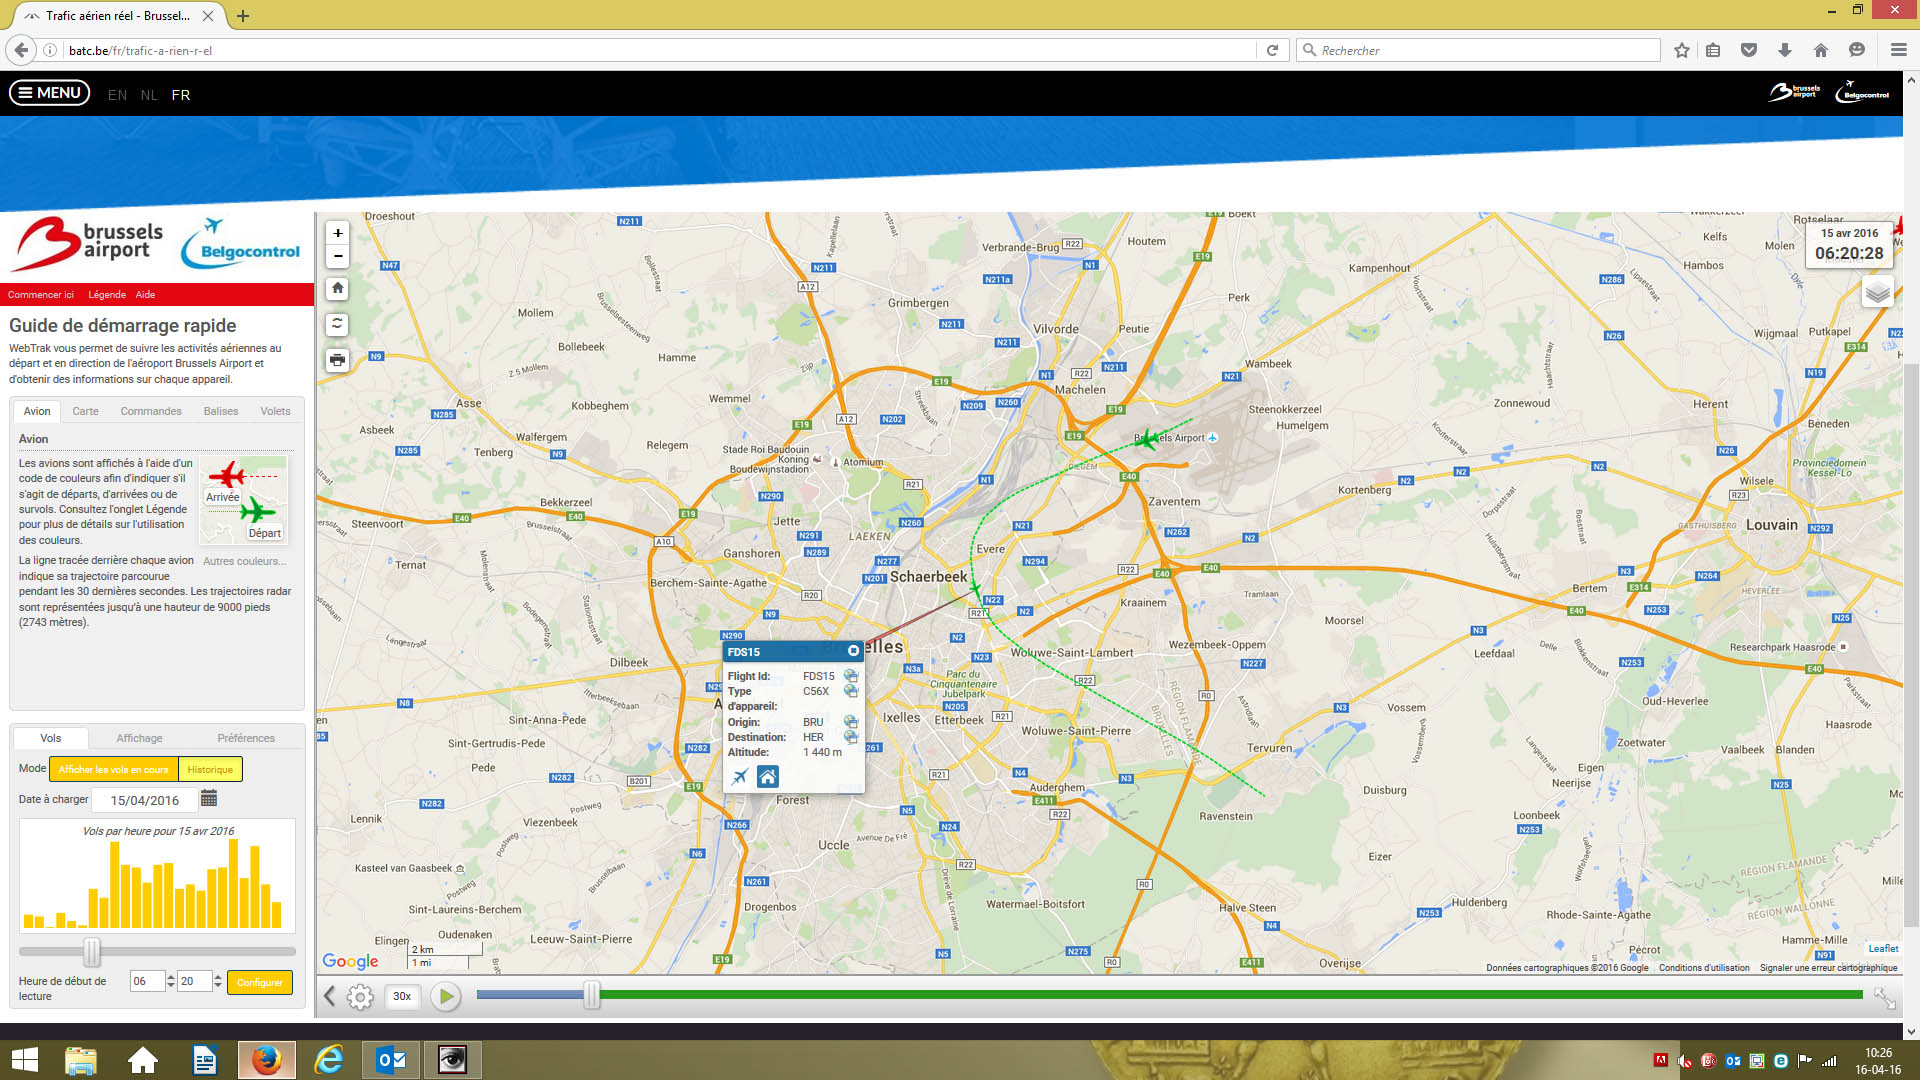Click the playback timeline slider handle
This screenshot has height=1080, width=1920.
[x=592, y=994]
